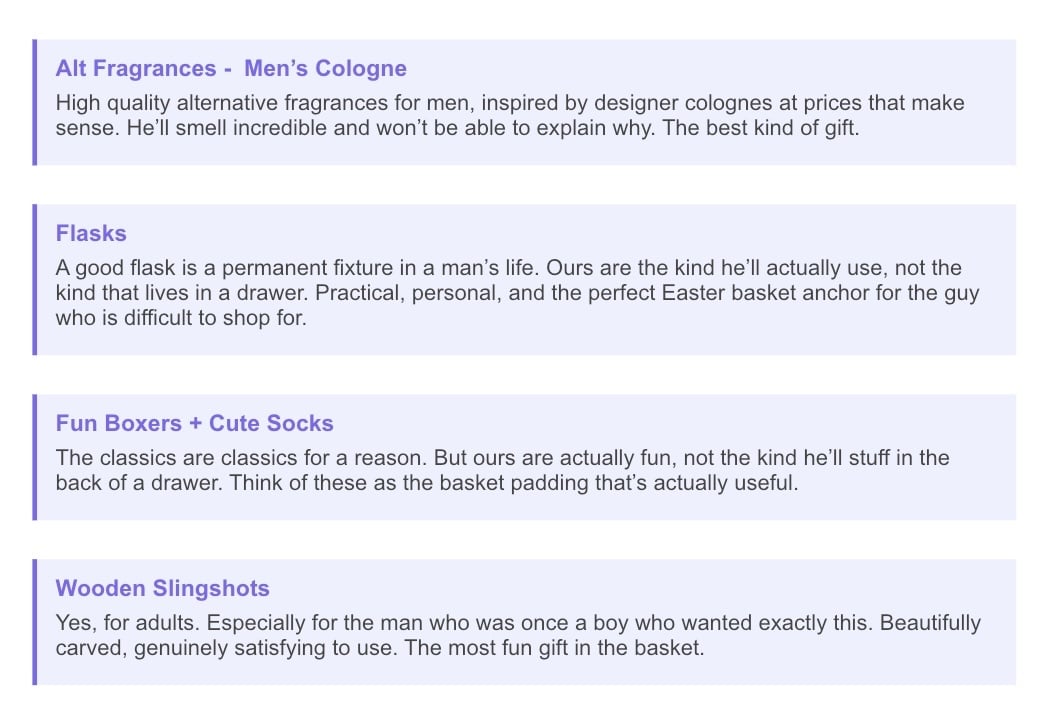Click the Flasks description paragraph
The height and width of the screenshot is (726, 1061).
point(517,295)
